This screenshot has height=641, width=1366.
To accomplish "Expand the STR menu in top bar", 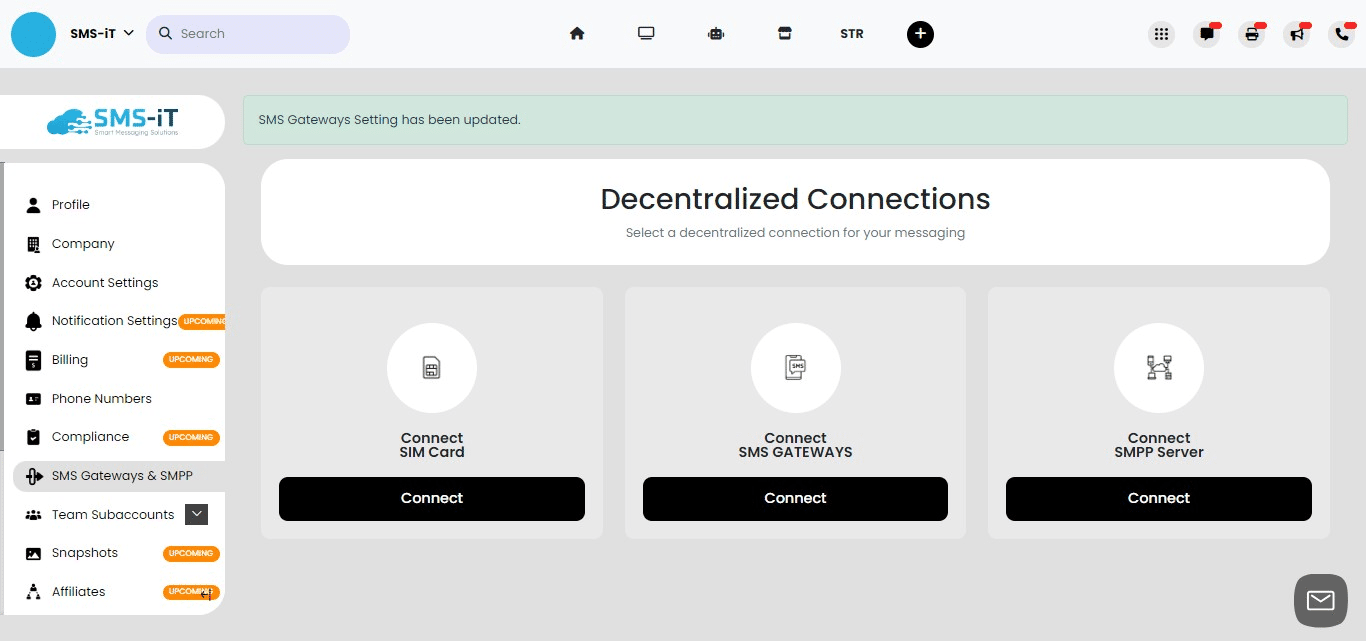I will (x=852, y=34).
